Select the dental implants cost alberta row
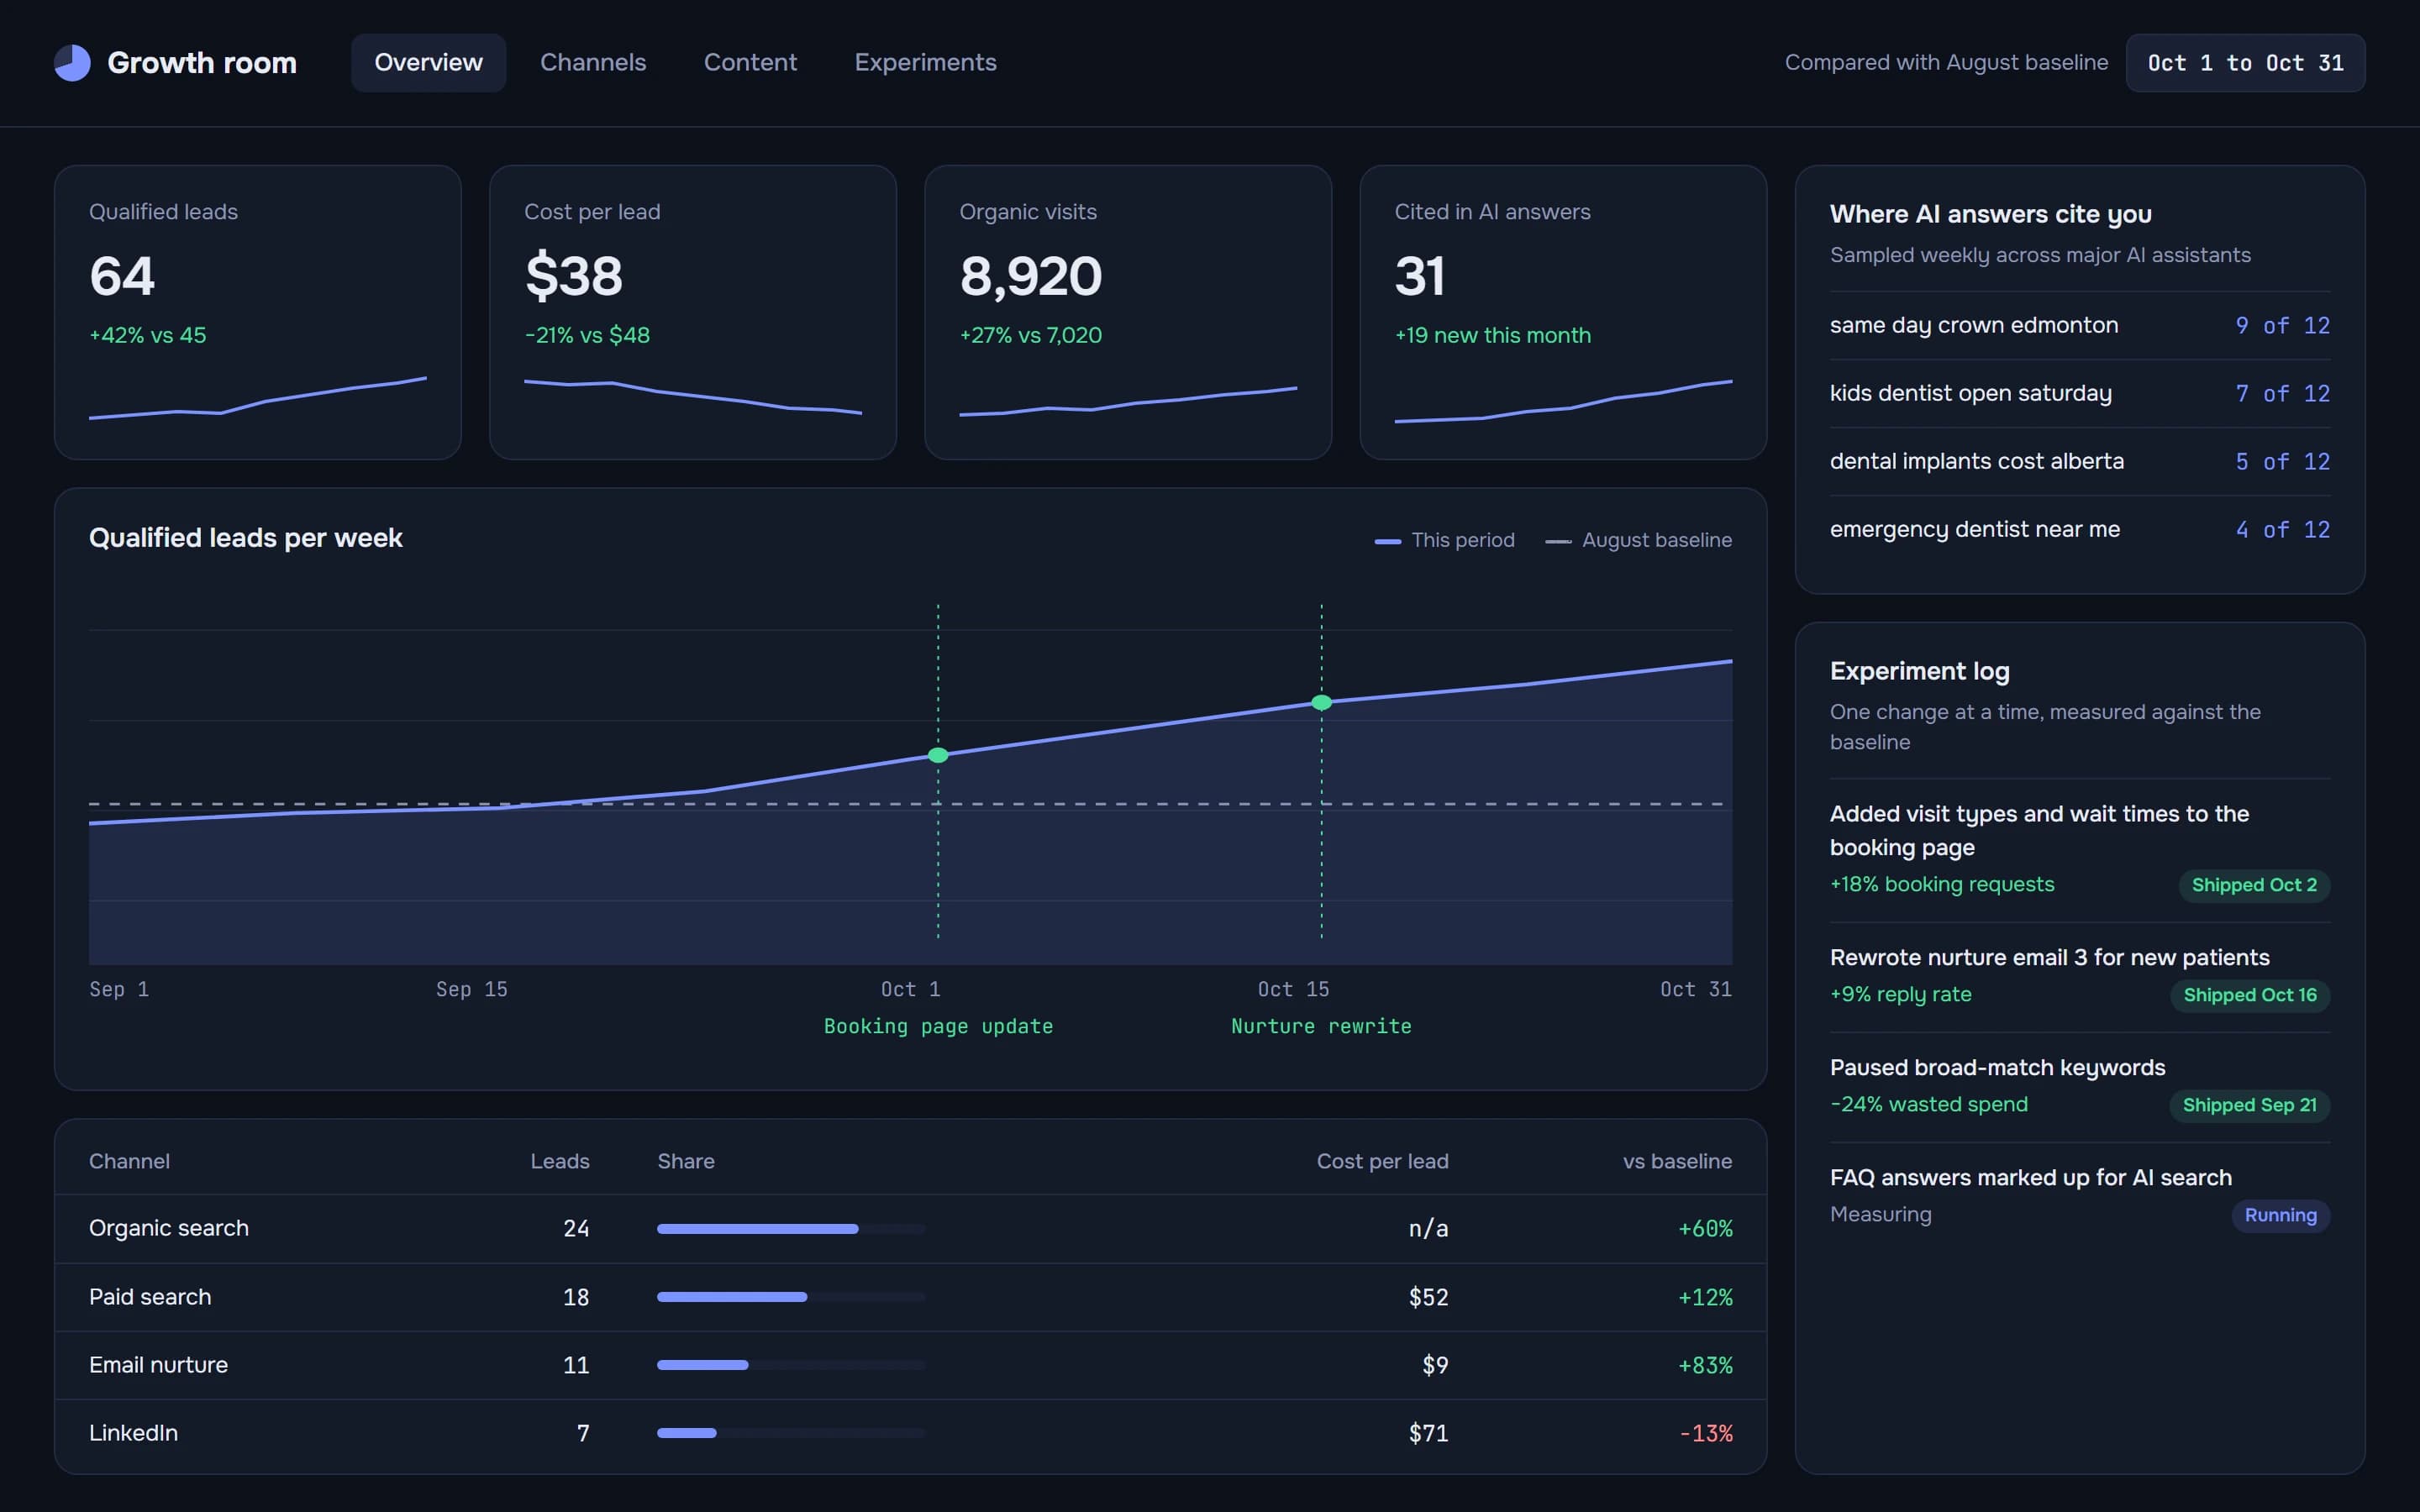The width and height of the screenshot is (2420, 1512). coord(2079,461)
